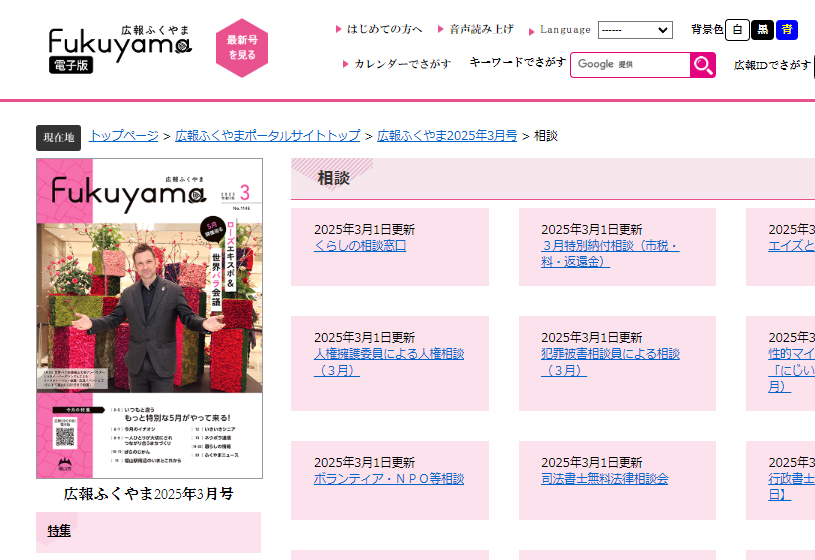Click the Google keyword search field
The height and width of the screenshot is (560, 815).
pyautogui.click(x=630, y=65)
